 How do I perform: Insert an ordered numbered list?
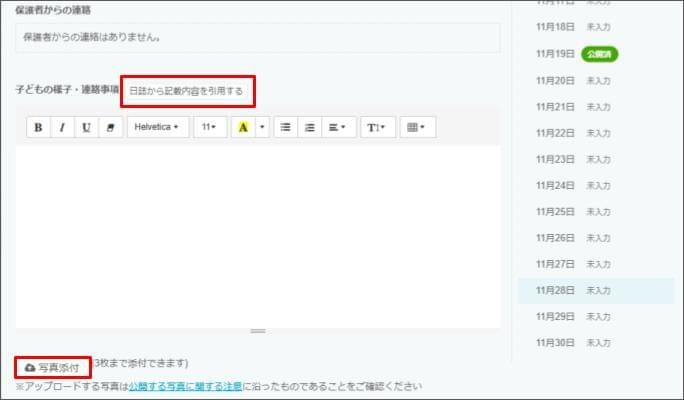click(309, 127)
